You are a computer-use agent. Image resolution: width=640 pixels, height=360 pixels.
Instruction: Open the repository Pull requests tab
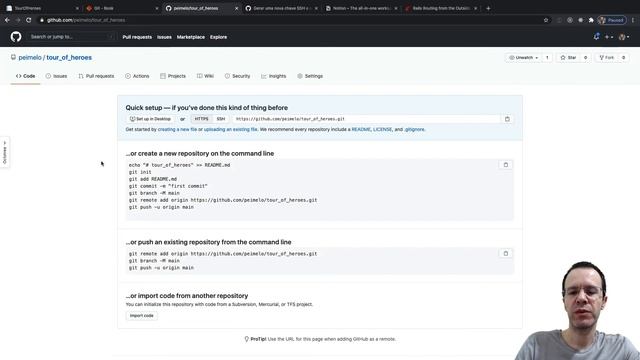(96, 76)
